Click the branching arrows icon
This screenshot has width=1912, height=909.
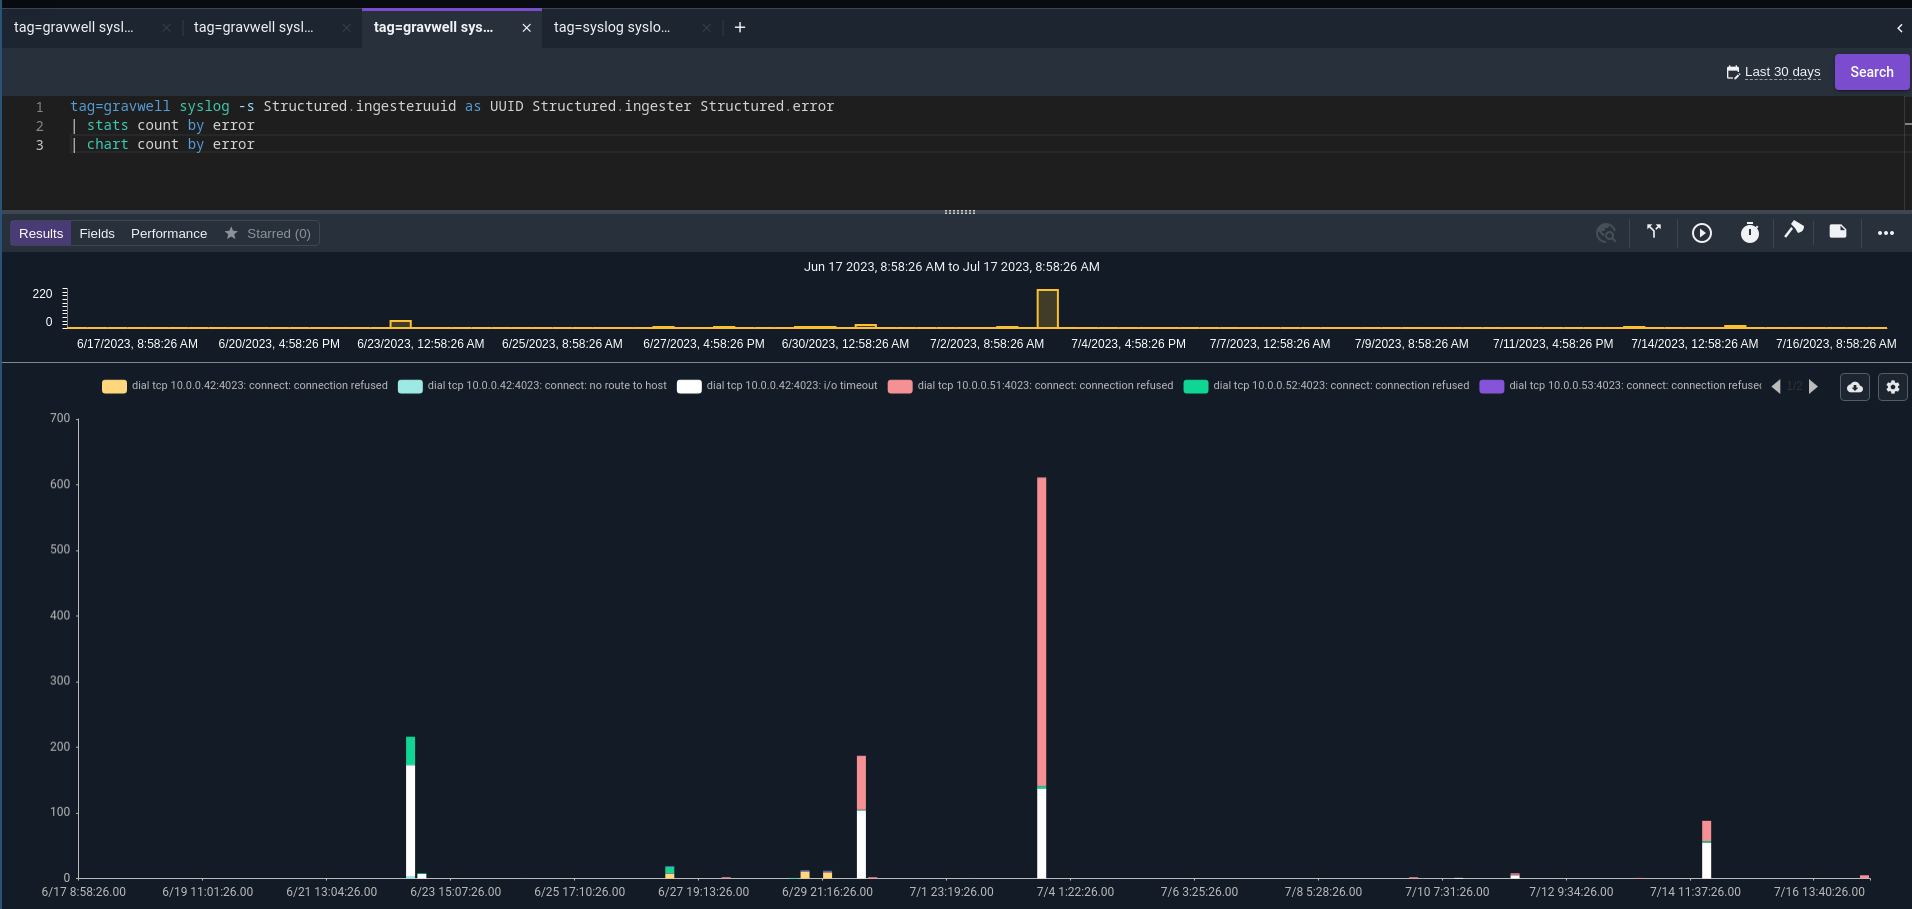point(1654,232)
